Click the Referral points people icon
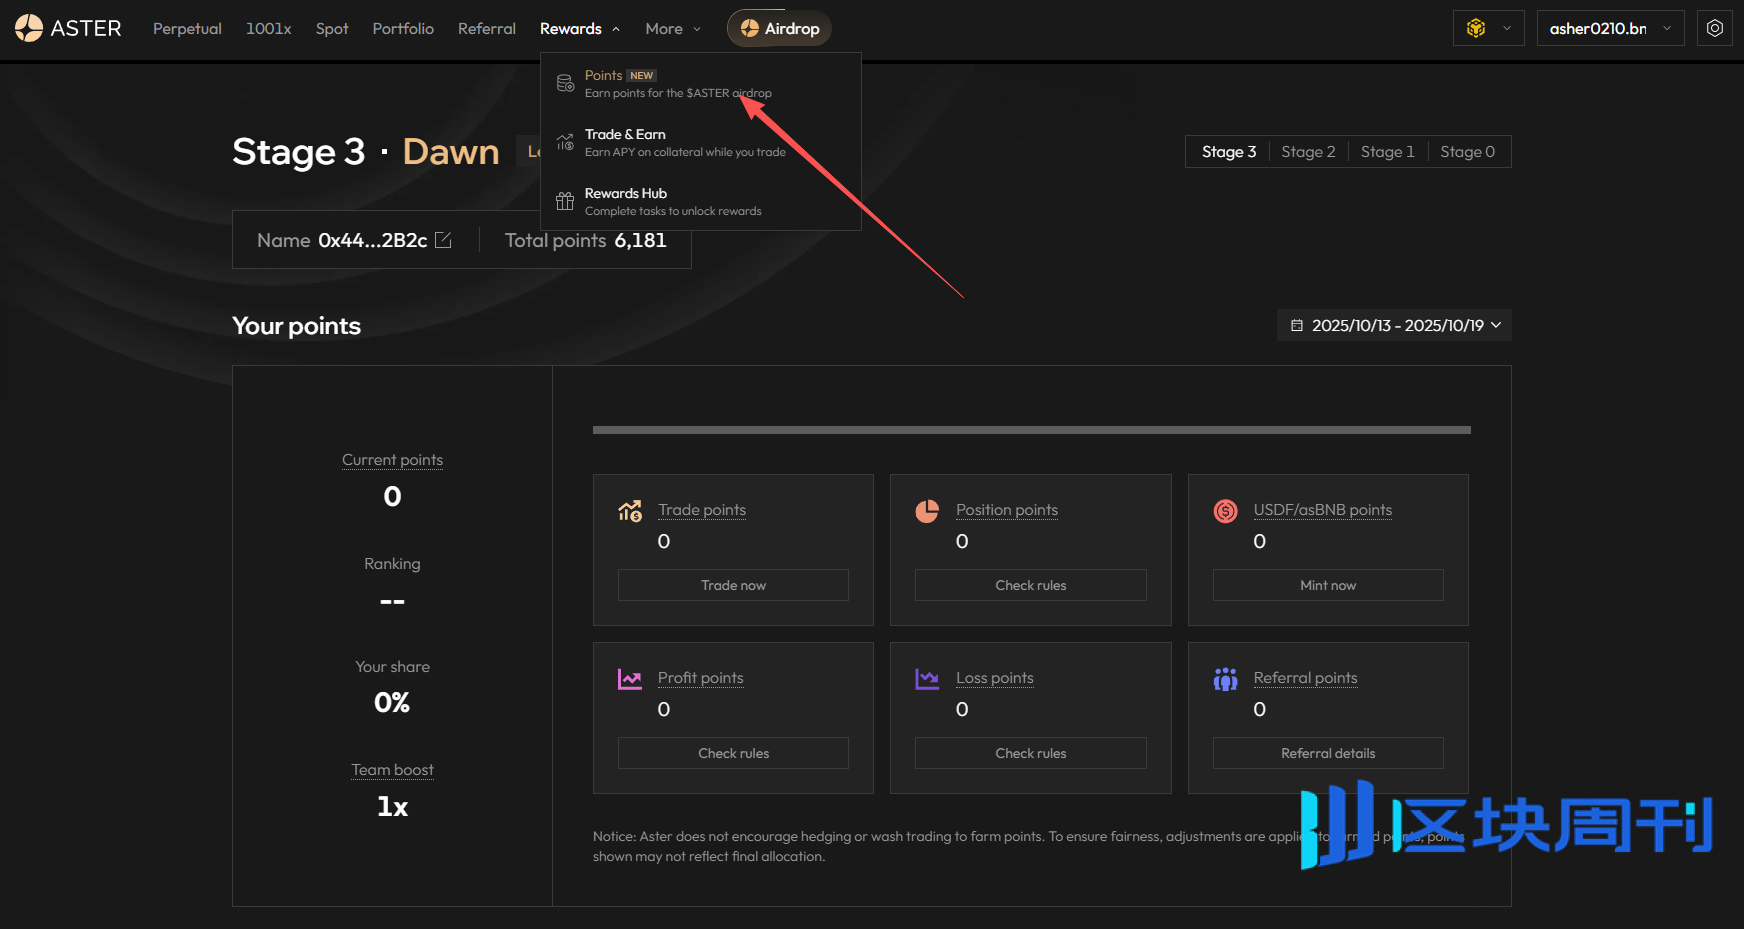 point(1225,679)
